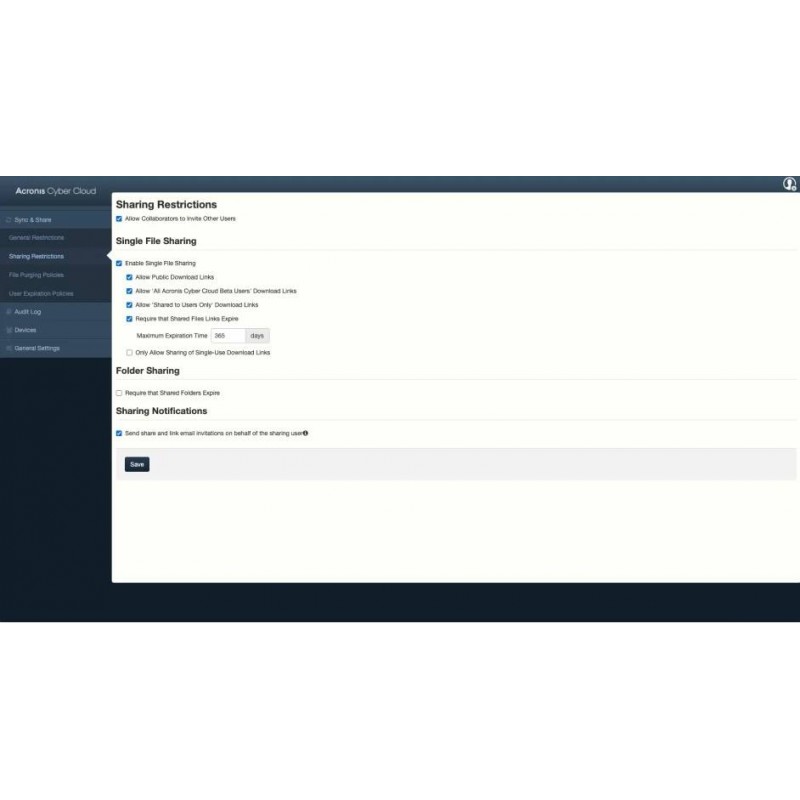Click the Sync & Share sidebar icon

pos(9,219)
